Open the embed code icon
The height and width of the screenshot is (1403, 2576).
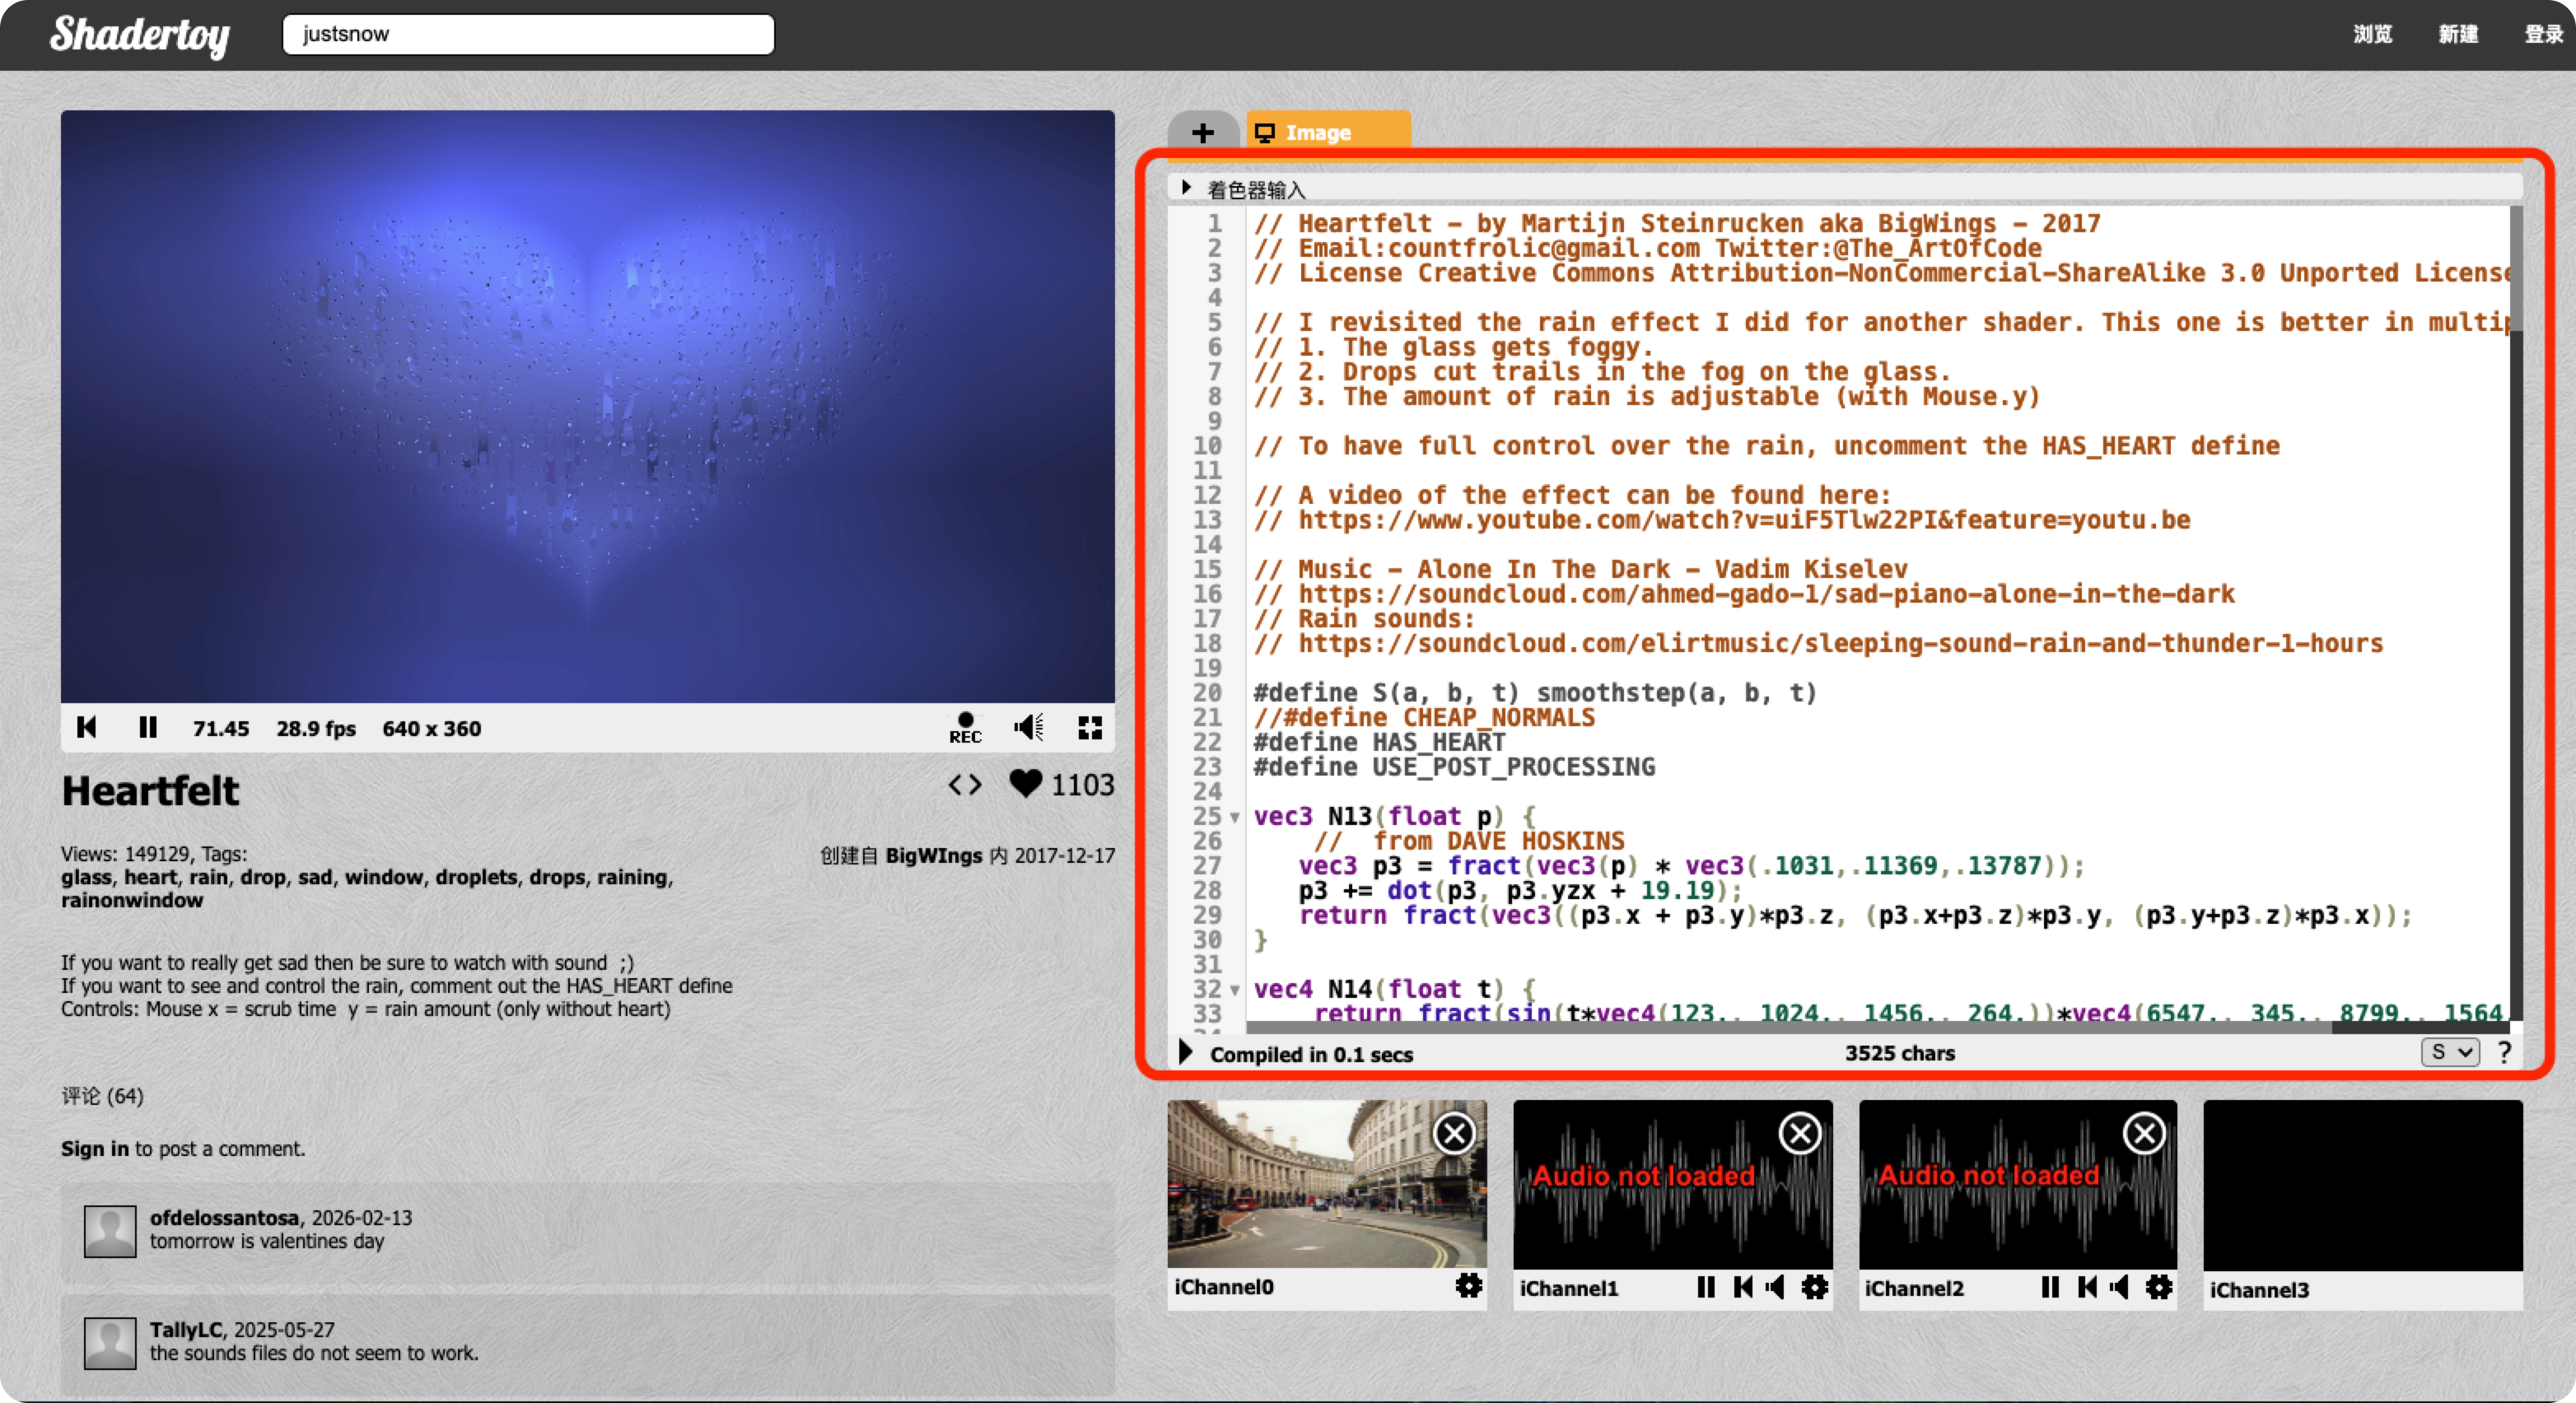965,785
